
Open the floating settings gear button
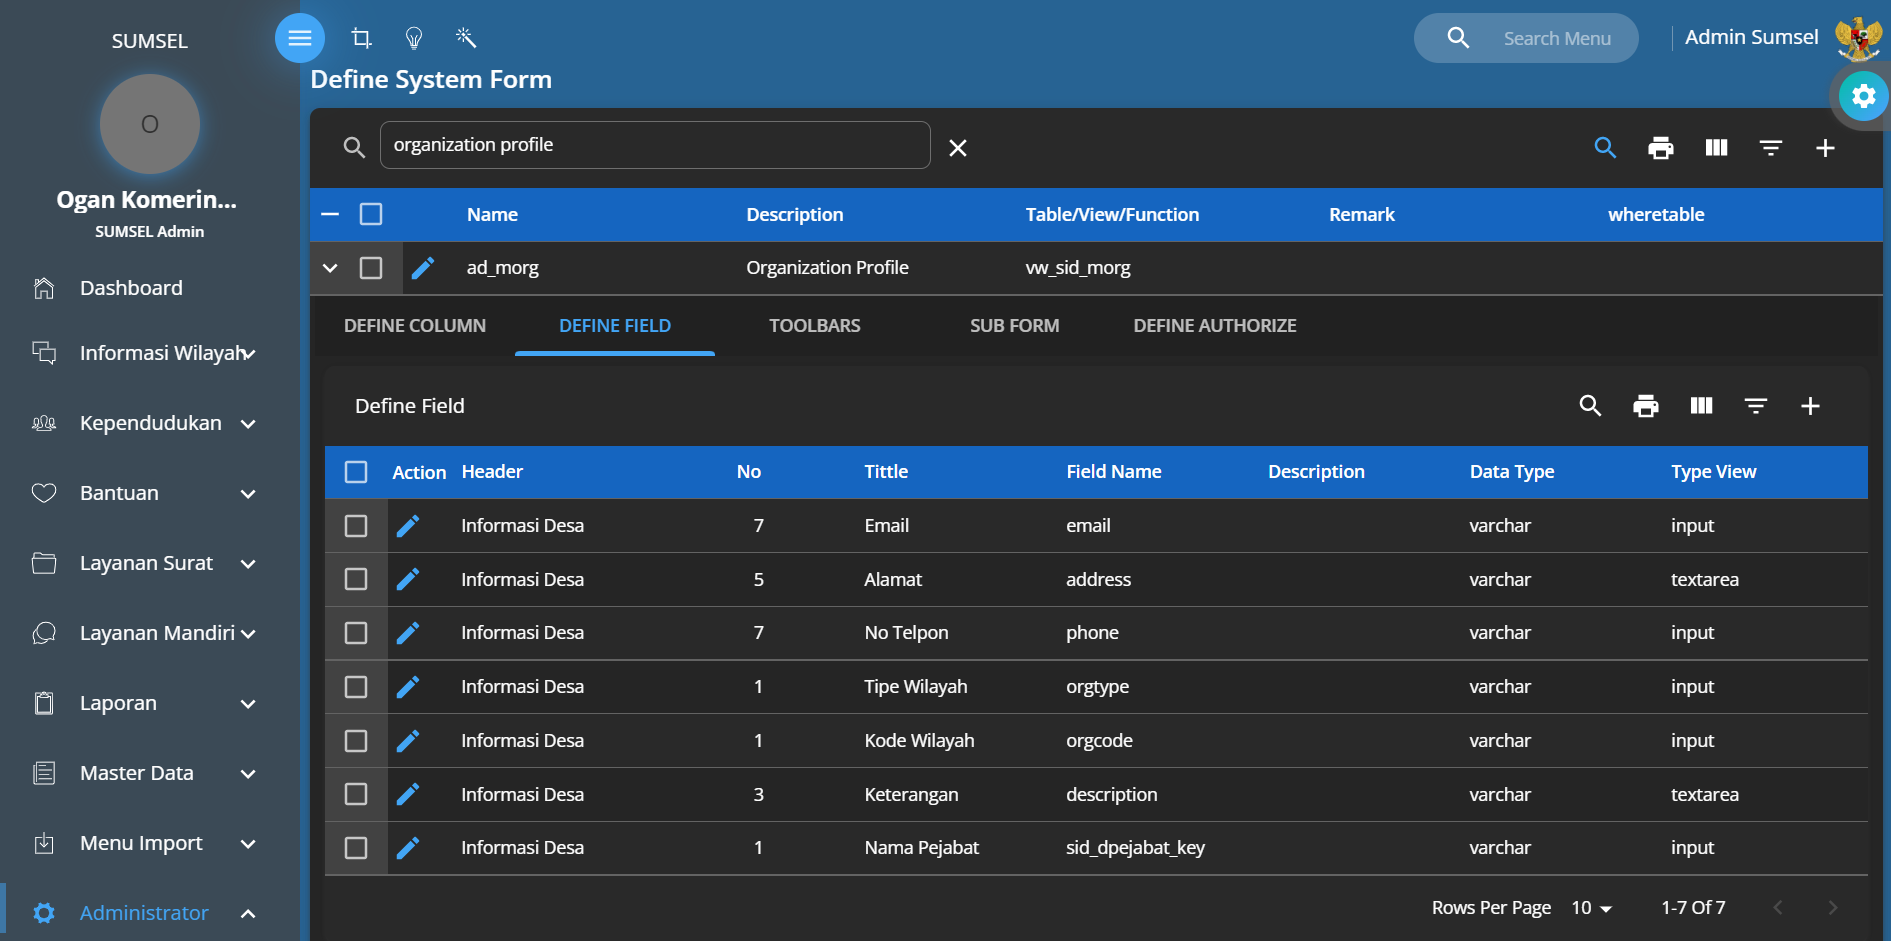(x=1863, y=96)
